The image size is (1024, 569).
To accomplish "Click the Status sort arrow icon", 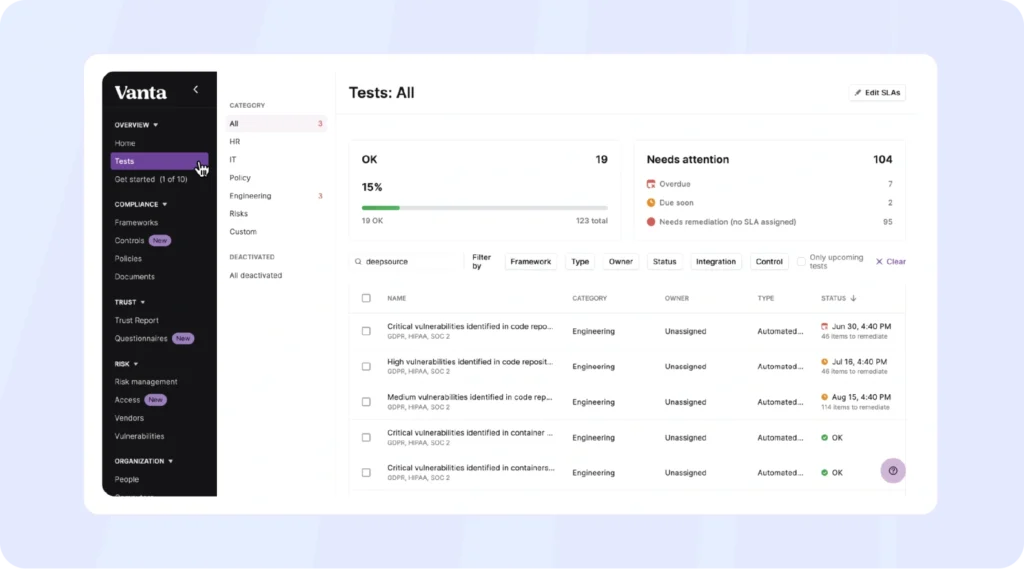I will [853, 298].
